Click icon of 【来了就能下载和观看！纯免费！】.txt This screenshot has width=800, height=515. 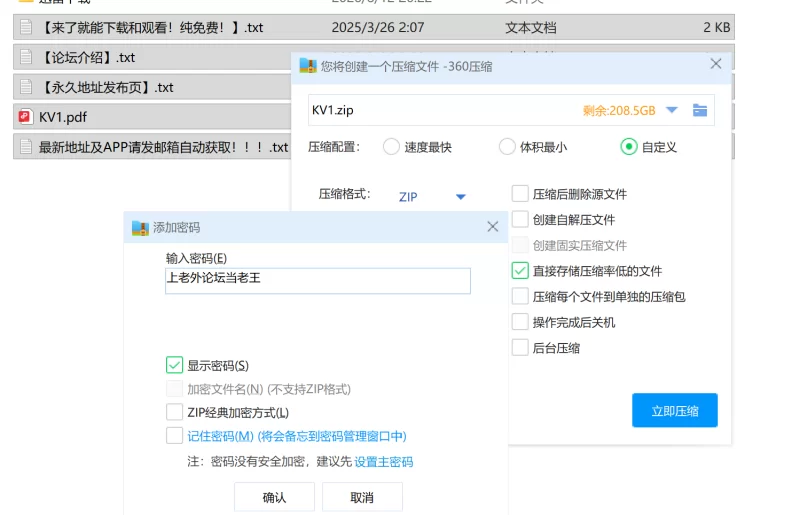(26, 27)
